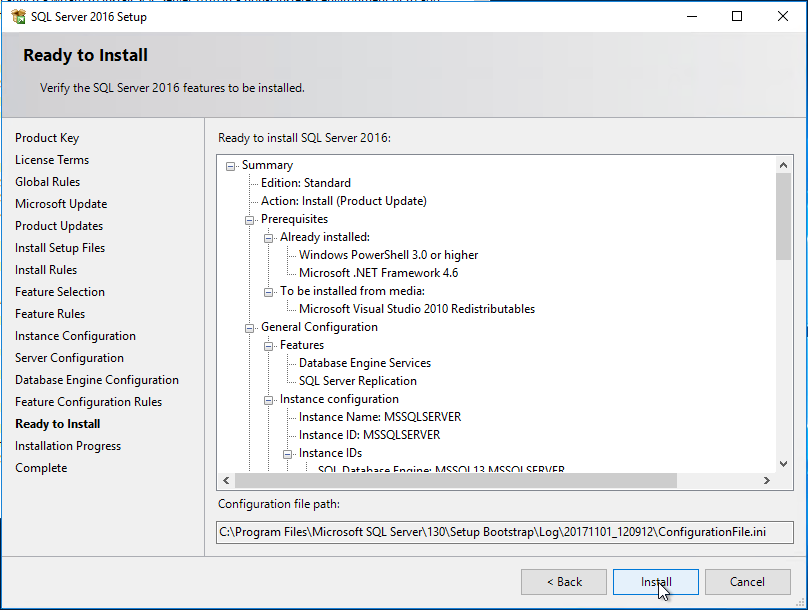808x610 pixels.
Task: Click the Configuration file path field
Action: (504, 532)
